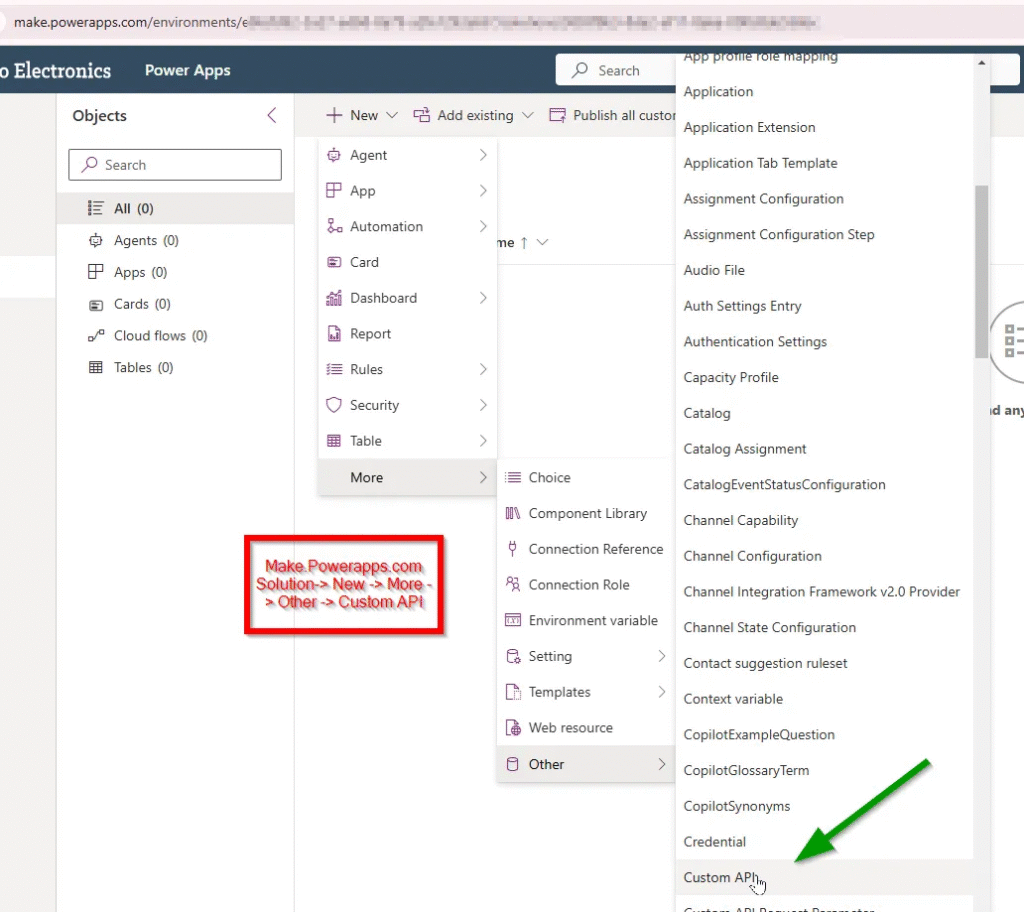The width and height of the screenshot is (1024, 912).
Task: Click the Report icon in the New menu
Action: (334, 334)
